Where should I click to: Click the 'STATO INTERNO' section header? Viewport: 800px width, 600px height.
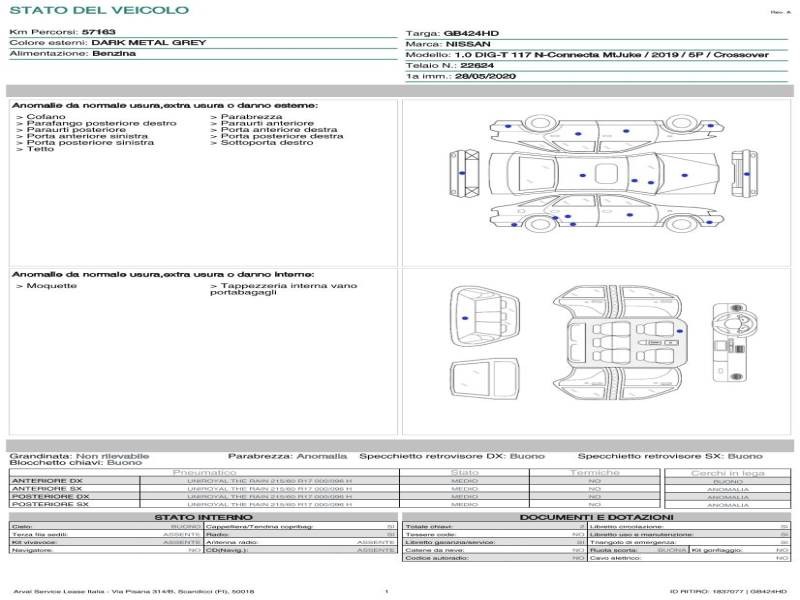point(203,517)
